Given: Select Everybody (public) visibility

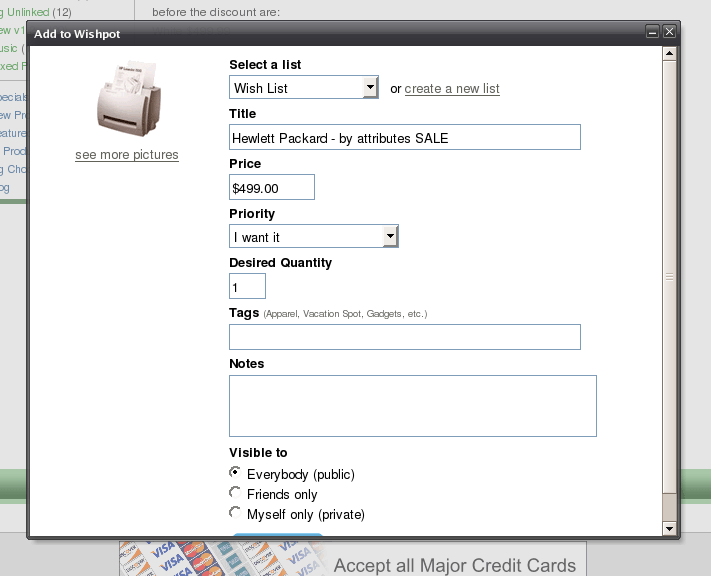Looking at the screenshot, I should (235, 473).
